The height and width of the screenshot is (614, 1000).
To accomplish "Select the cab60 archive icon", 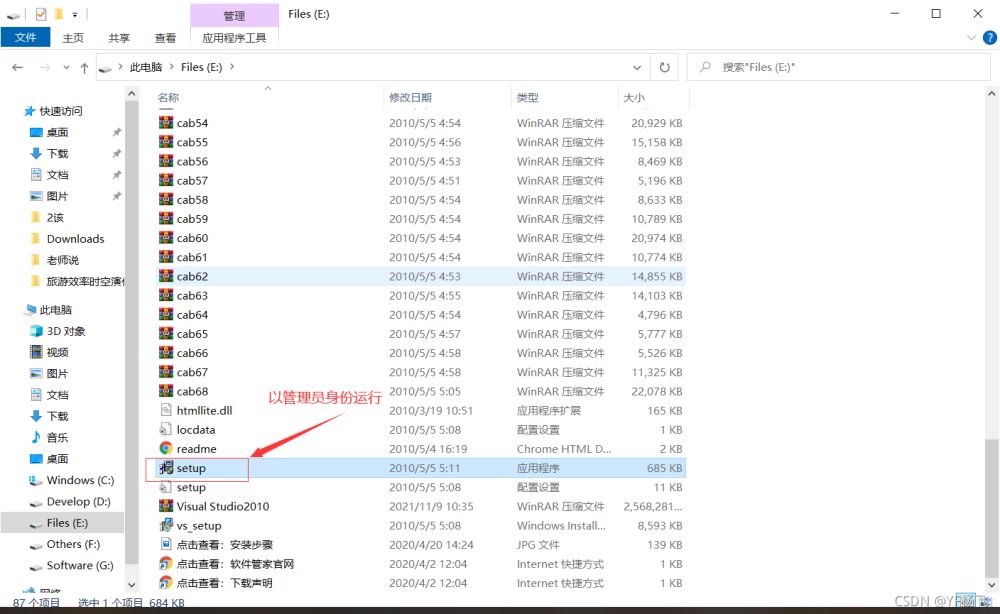I will click(x=166, y=237).
